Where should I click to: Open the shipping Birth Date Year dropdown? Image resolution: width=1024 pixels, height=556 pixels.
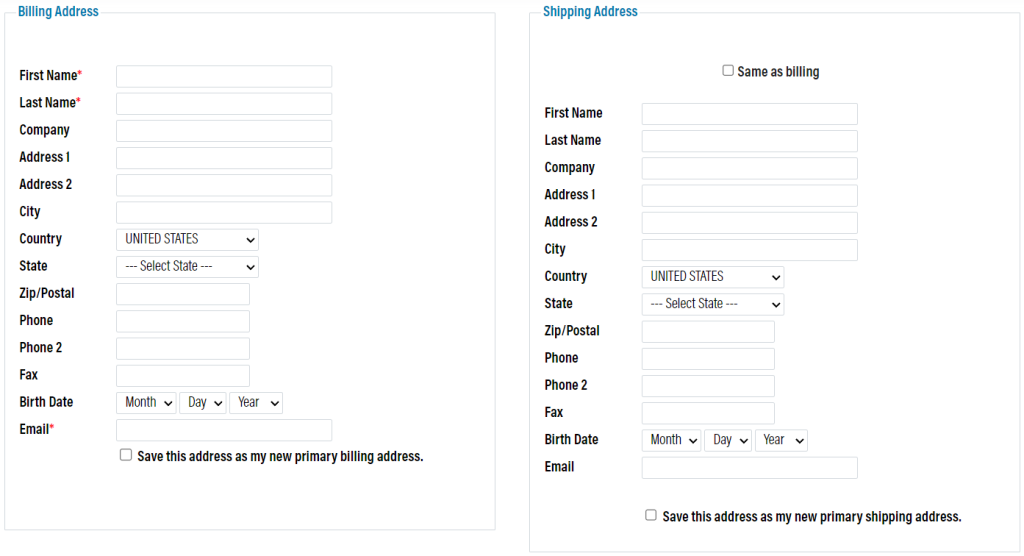coord(781,440)
